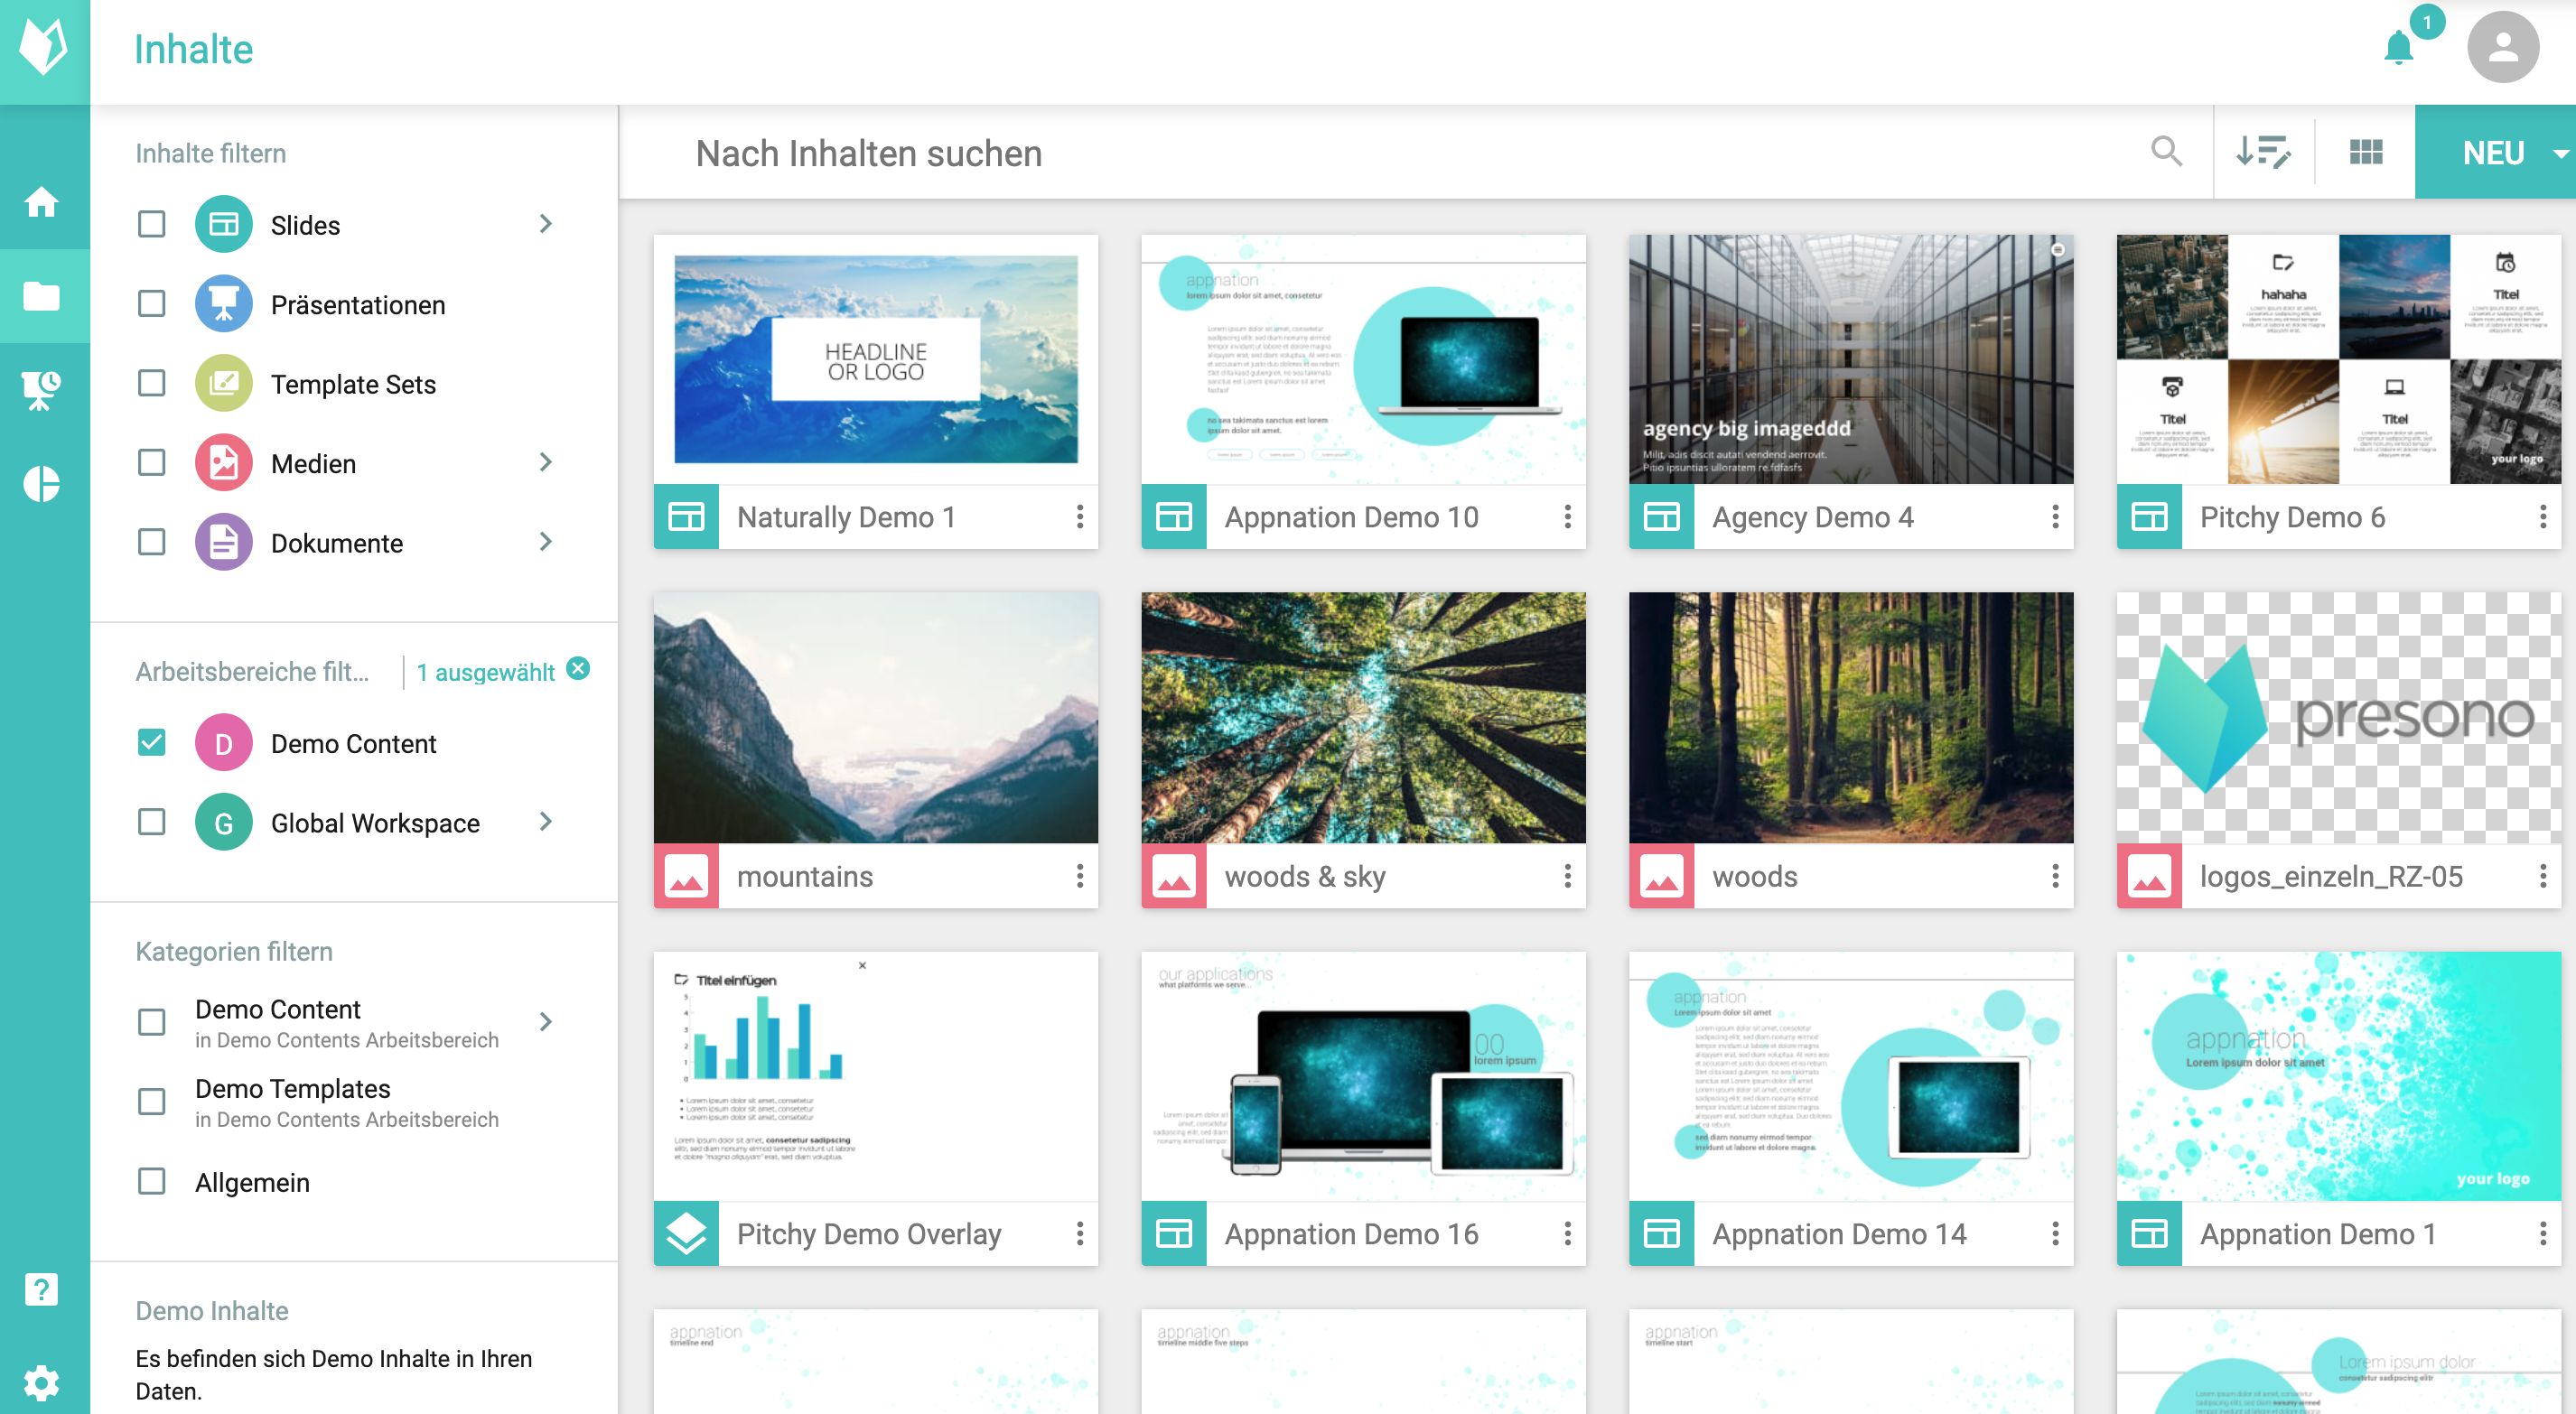Open the sort order icon

[2263, 152]
